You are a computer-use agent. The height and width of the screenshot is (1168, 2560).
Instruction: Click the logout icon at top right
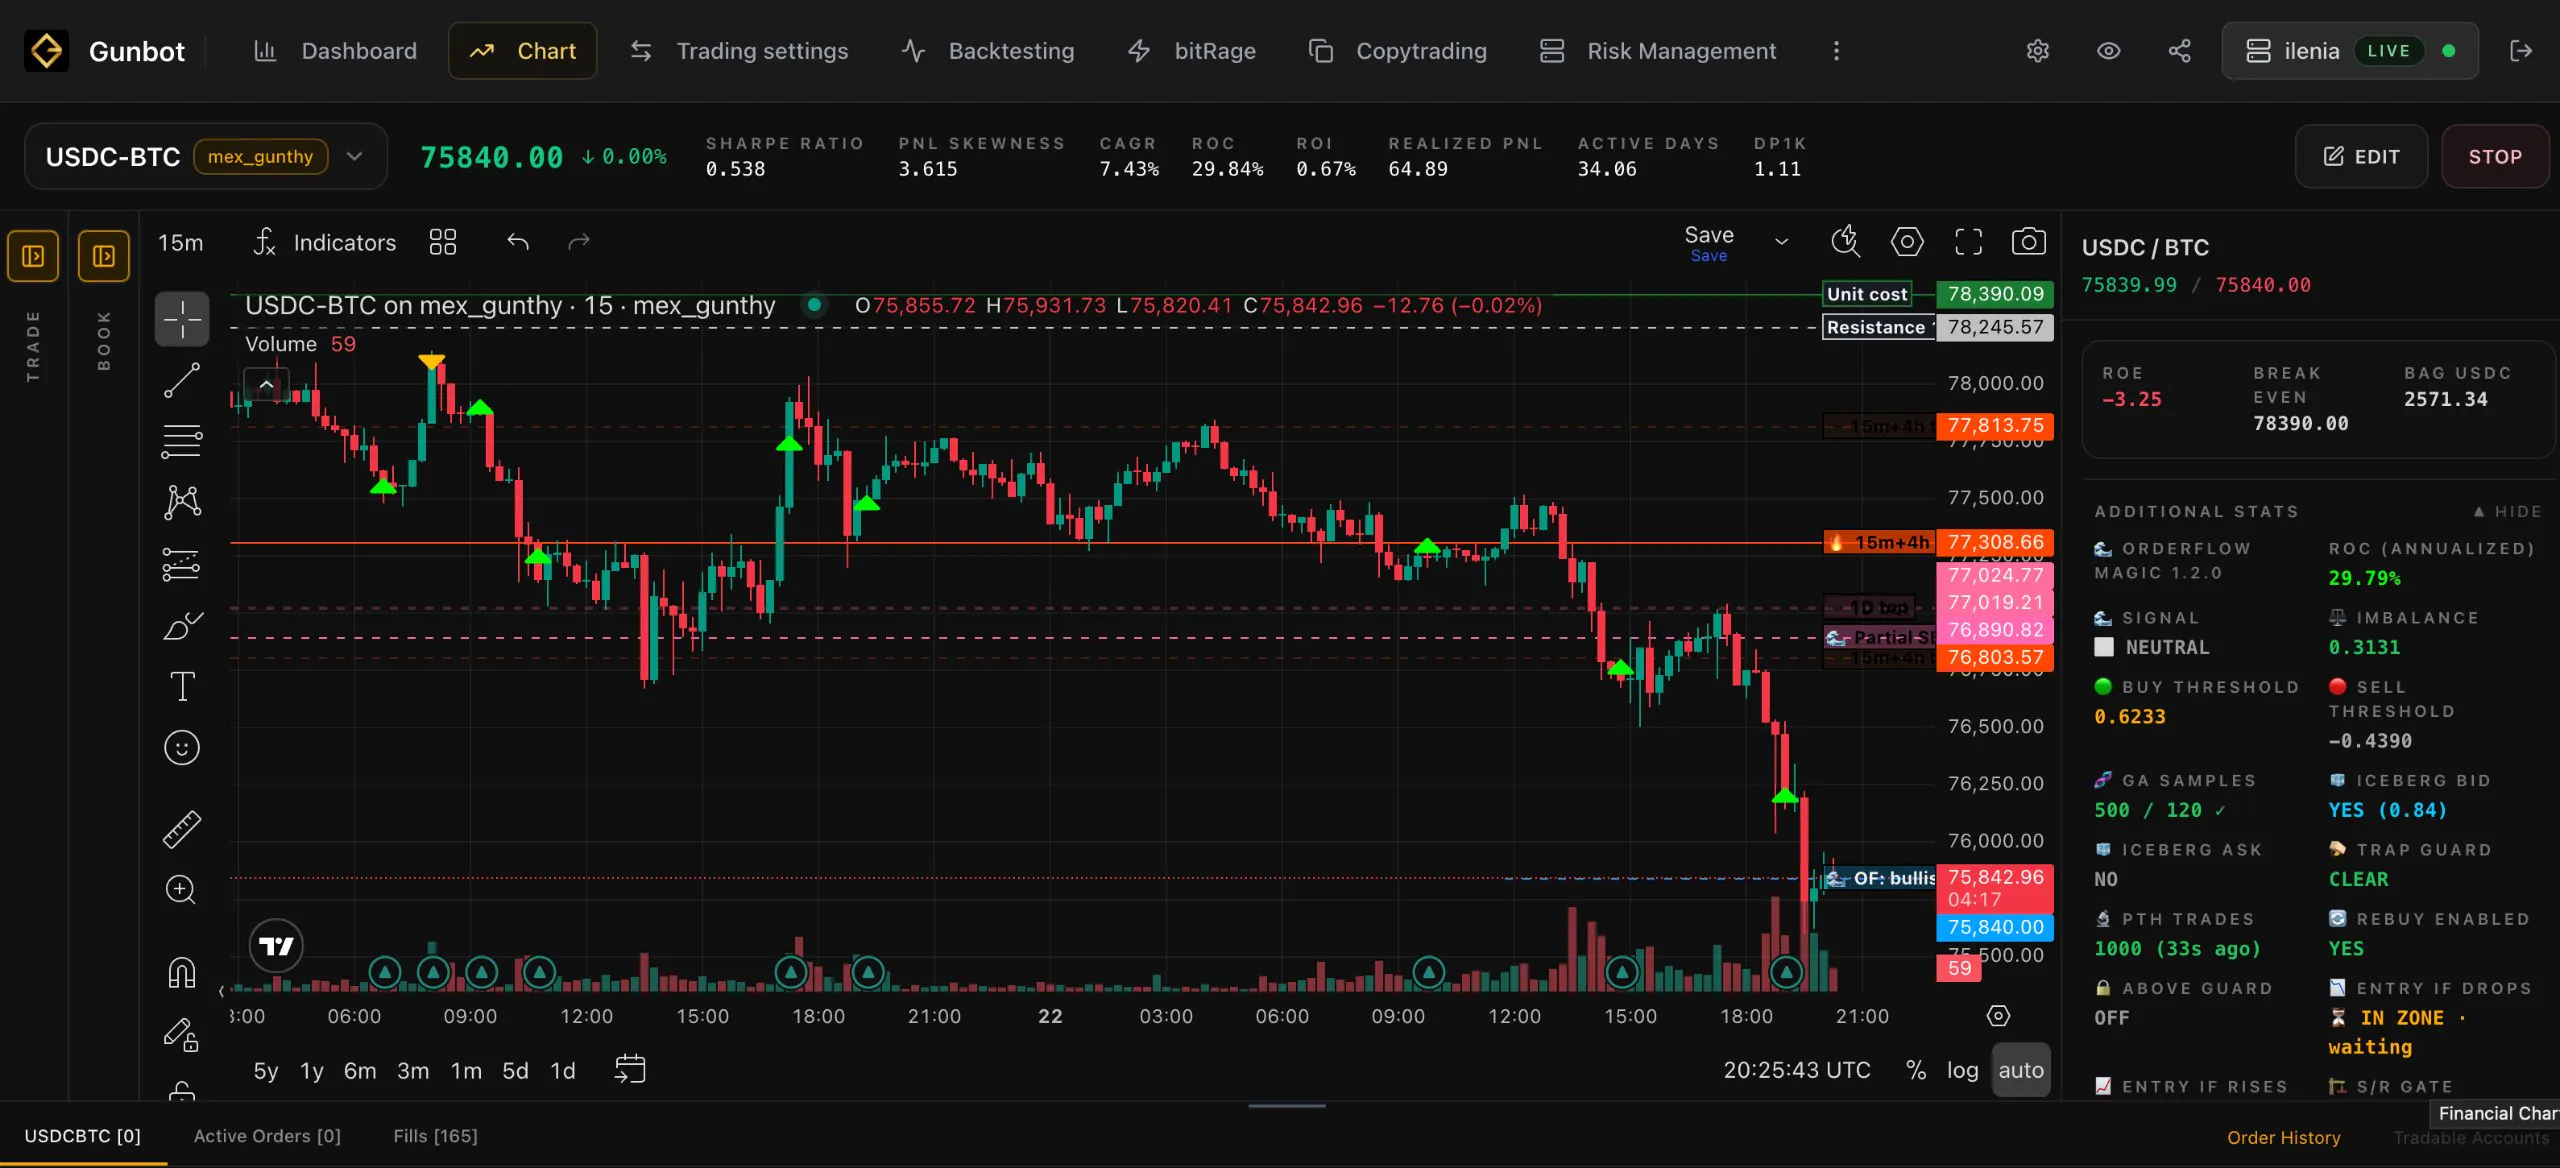point(2521,51)
